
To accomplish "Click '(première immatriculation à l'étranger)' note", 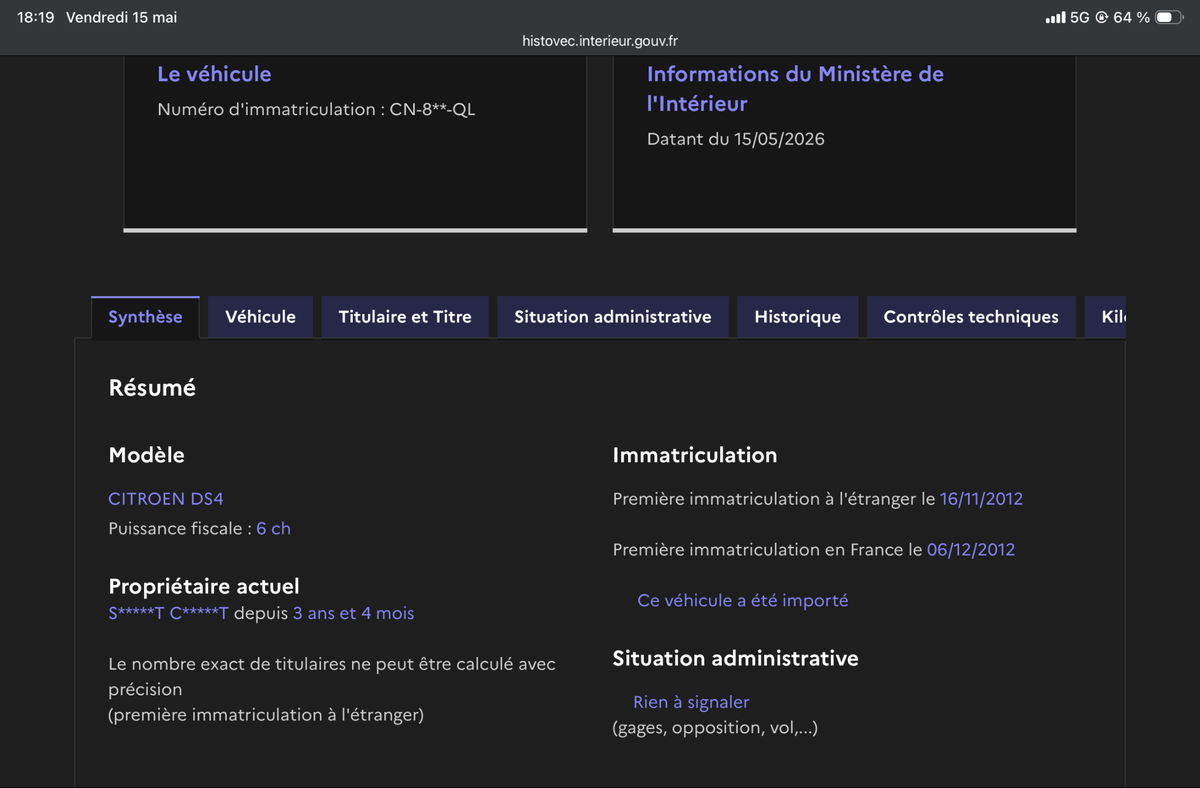I will pyautogui.click(x=266, y=715).
